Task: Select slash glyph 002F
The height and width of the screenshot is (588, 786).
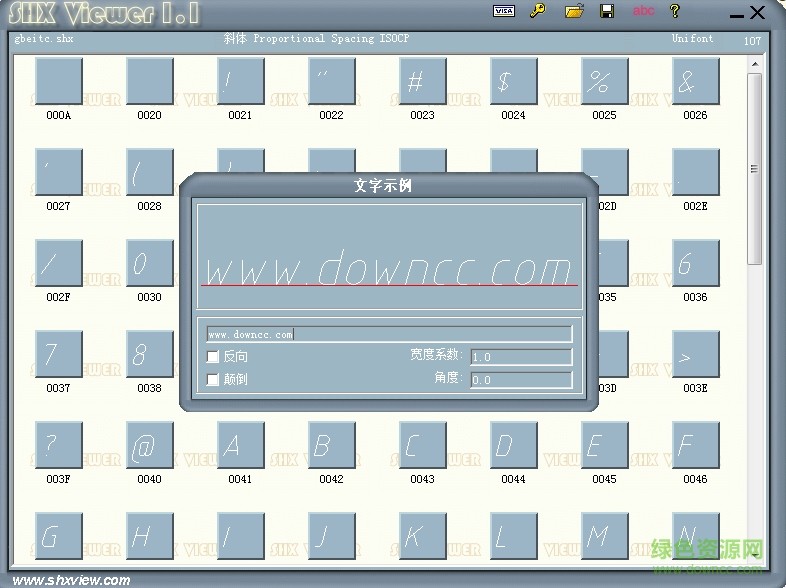Action: (59, 263)
